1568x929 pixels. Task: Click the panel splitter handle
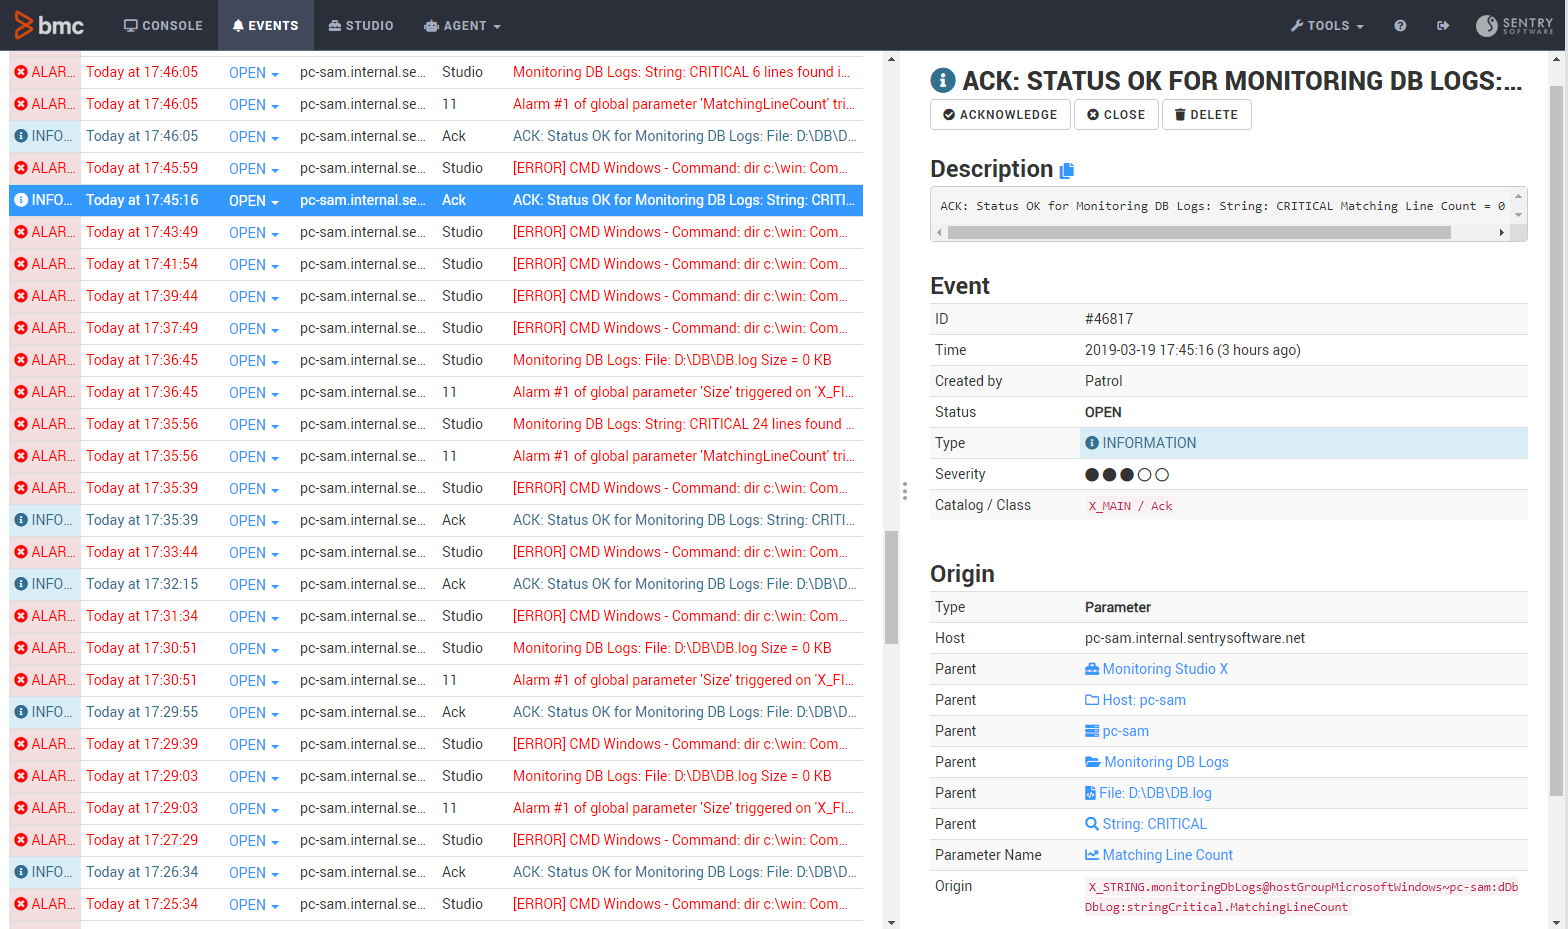pos(904,491)
